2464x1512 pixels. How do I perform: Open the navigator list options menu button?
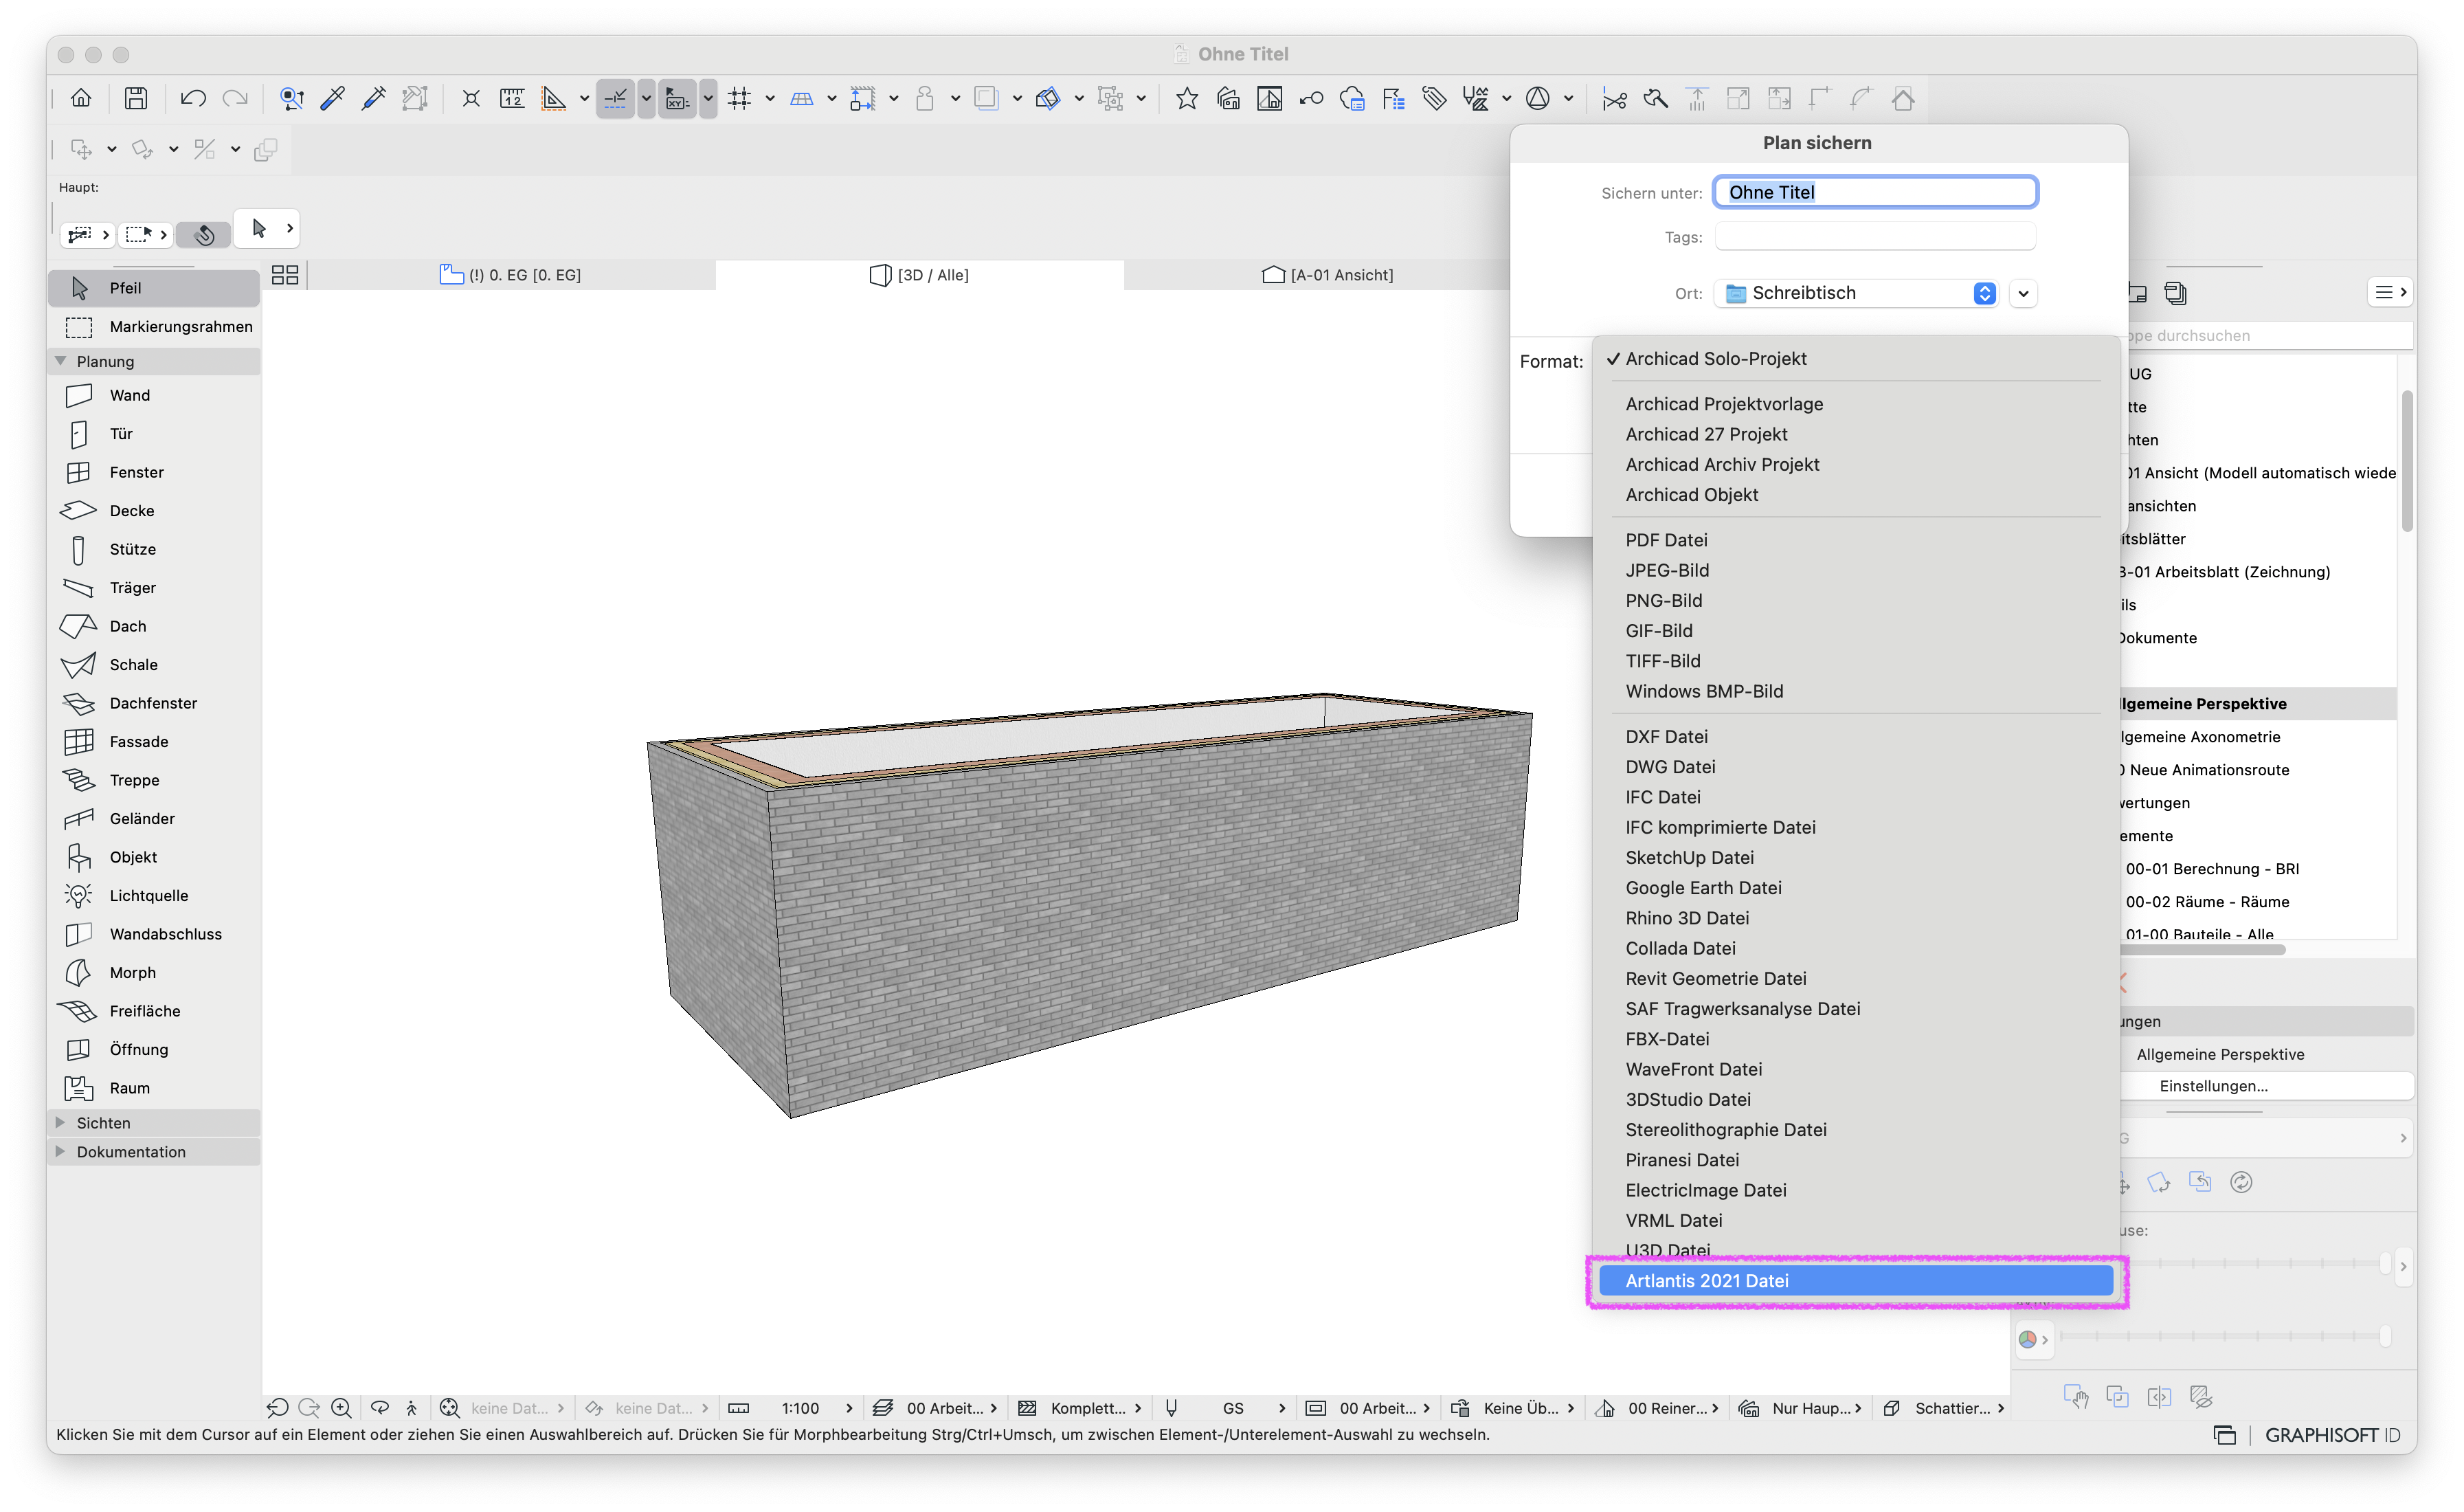[2391, 292]
